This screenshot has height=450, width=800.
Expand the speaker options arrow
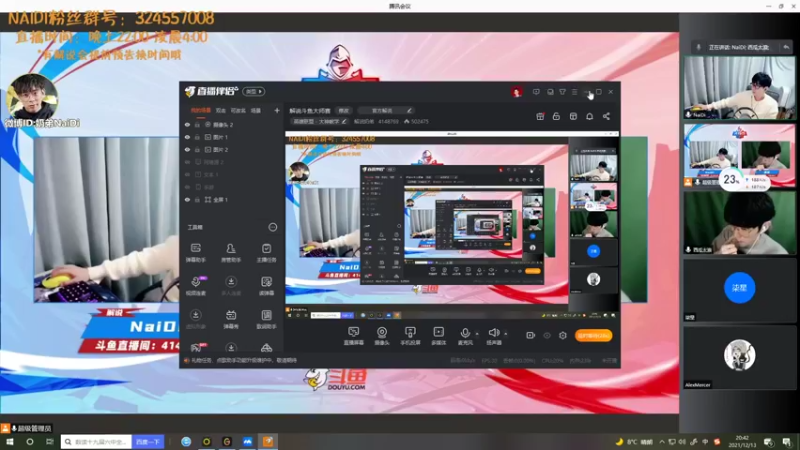tap(506, 334)
